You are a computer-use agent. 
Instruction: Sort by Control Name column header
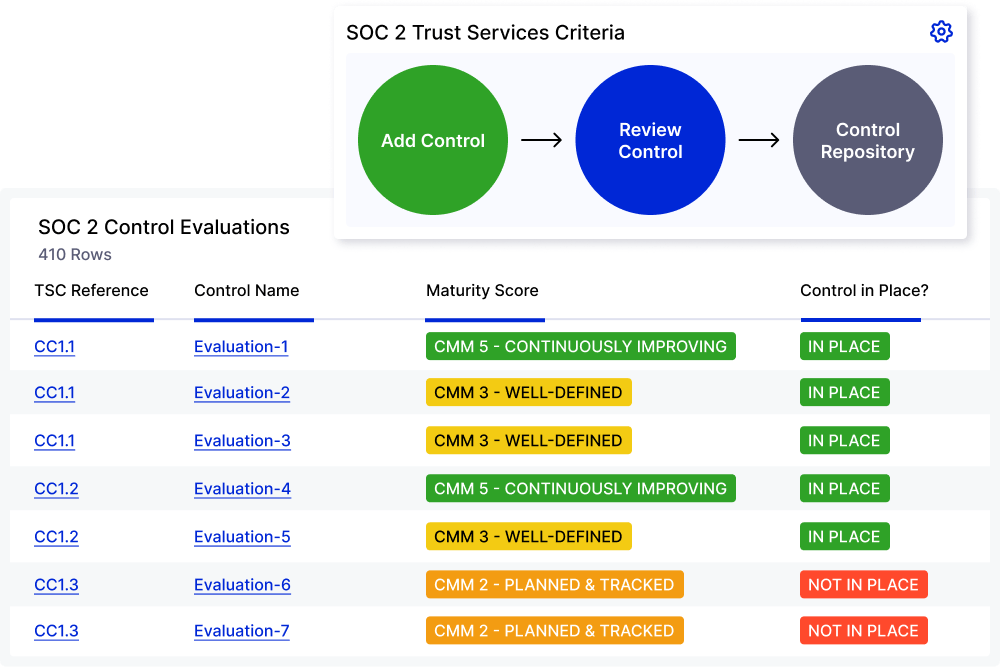(x=246, y=291)
